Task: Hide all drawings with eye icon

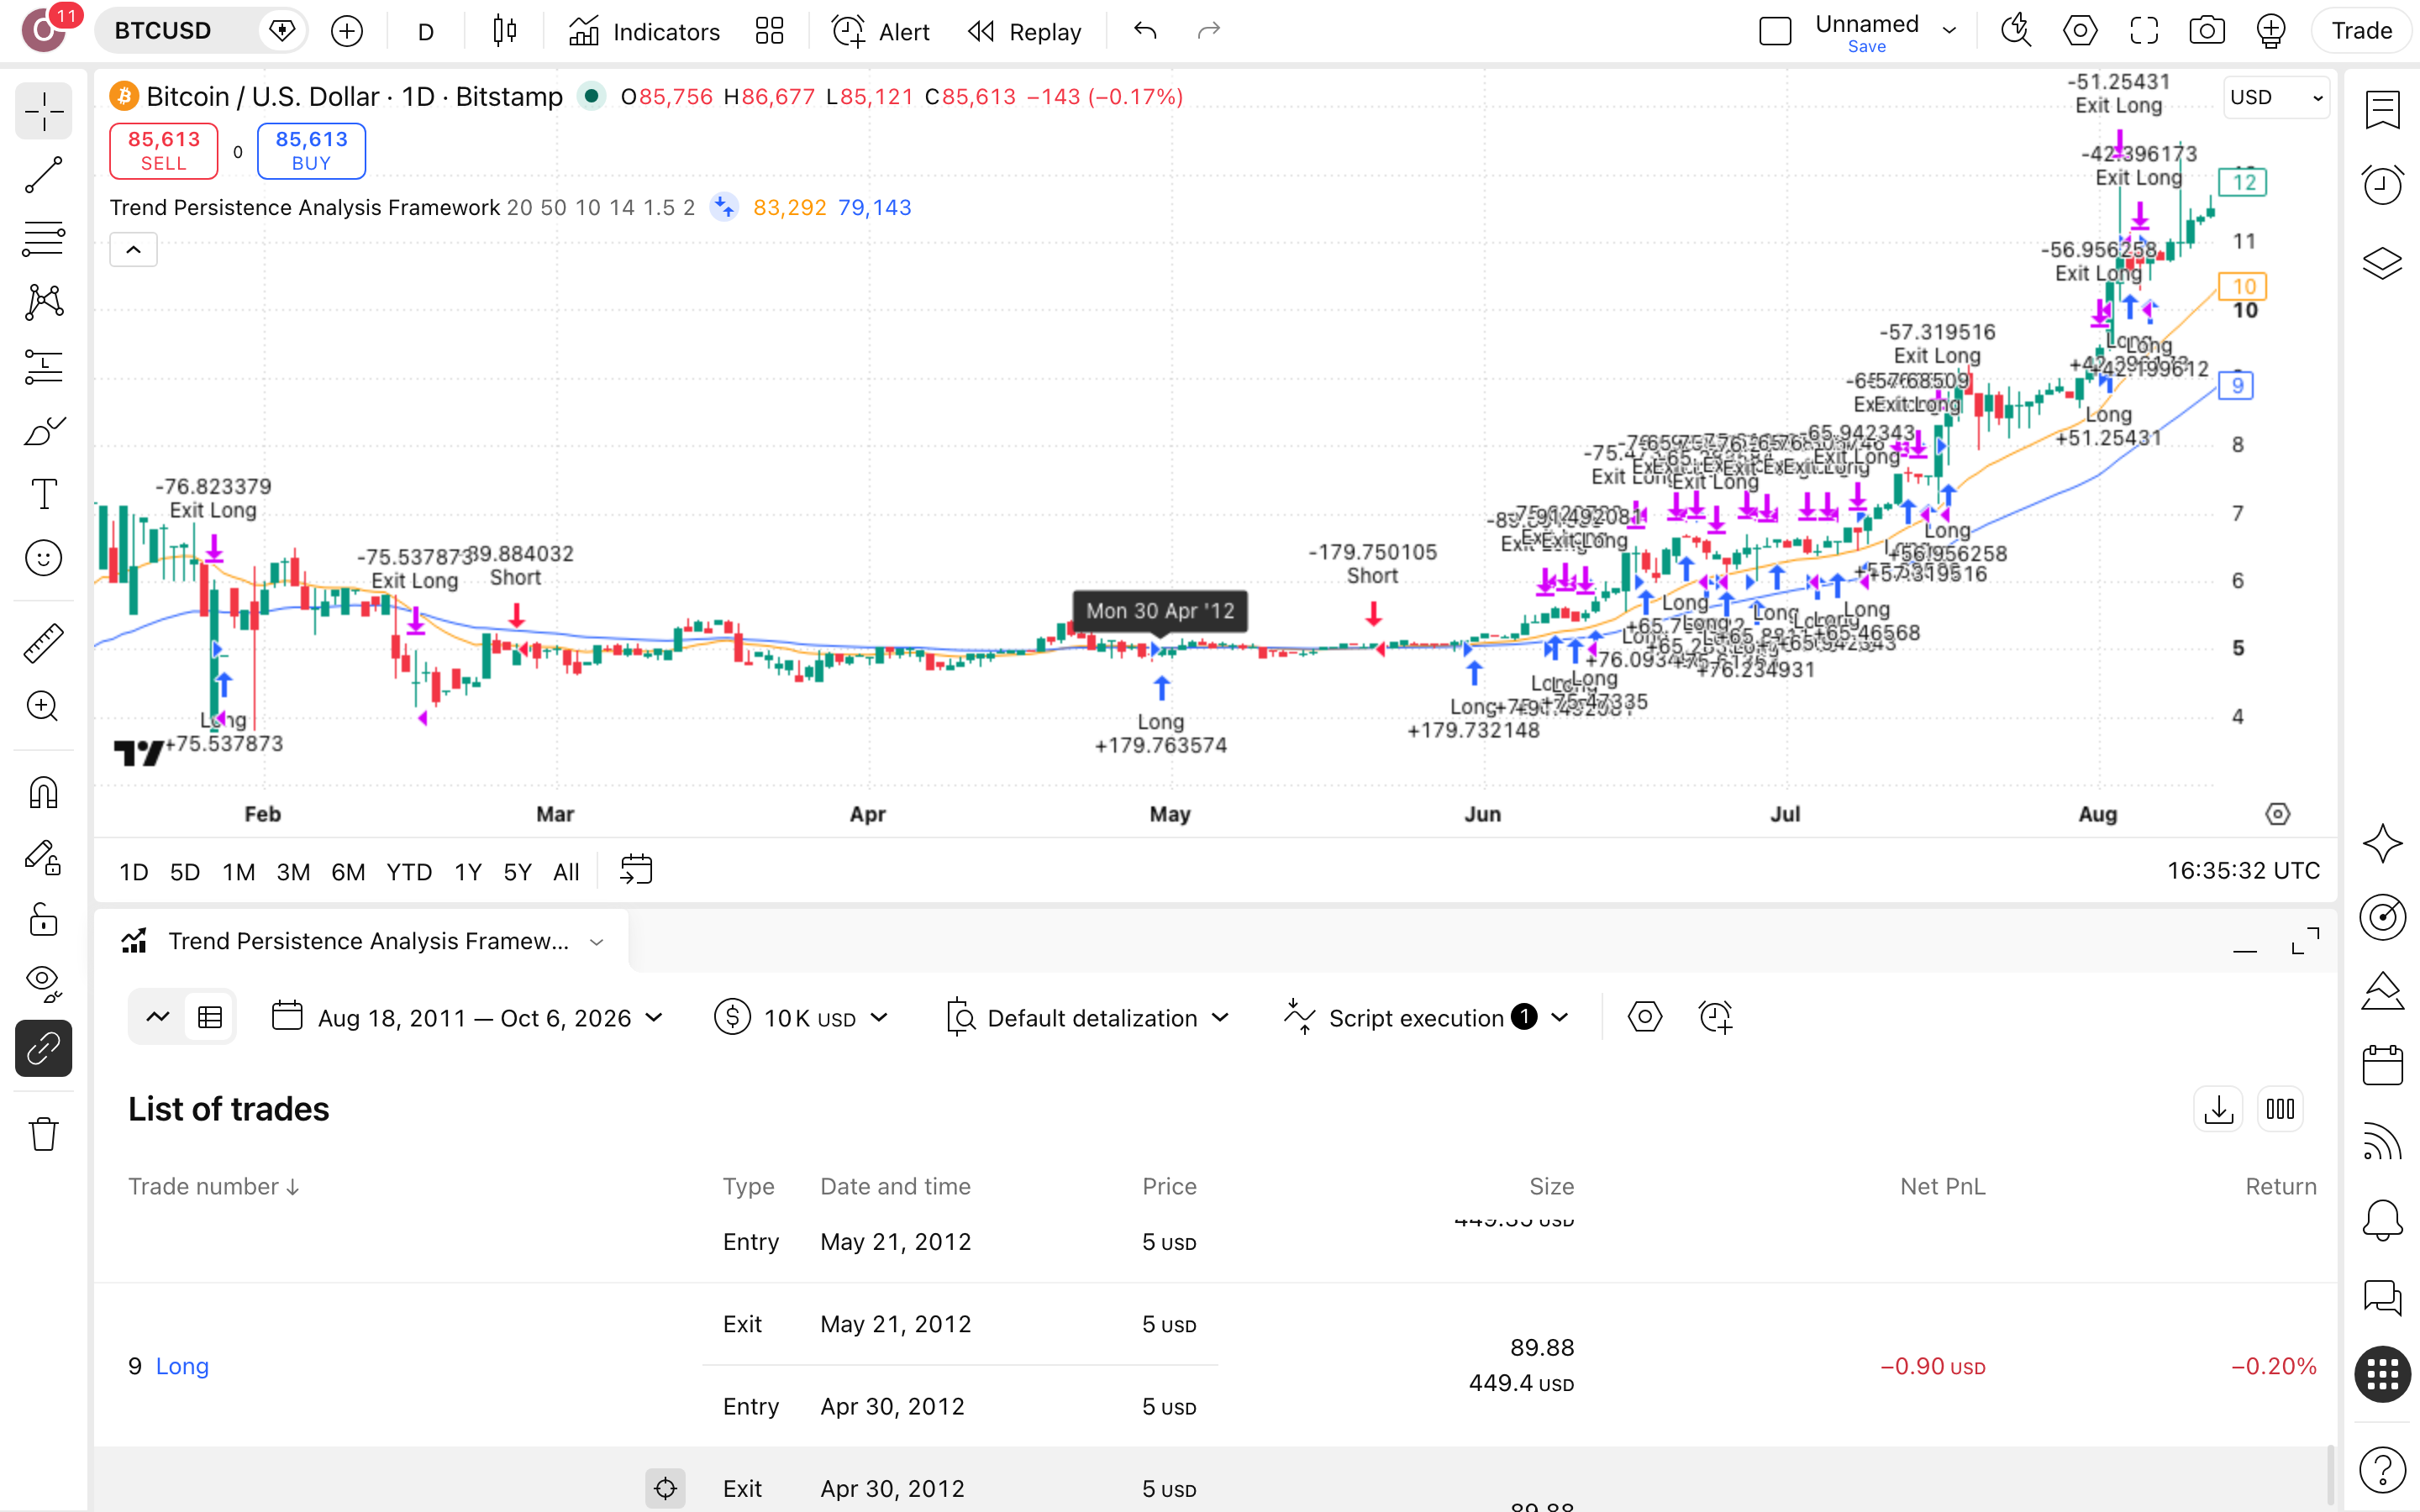Action: 43,984
